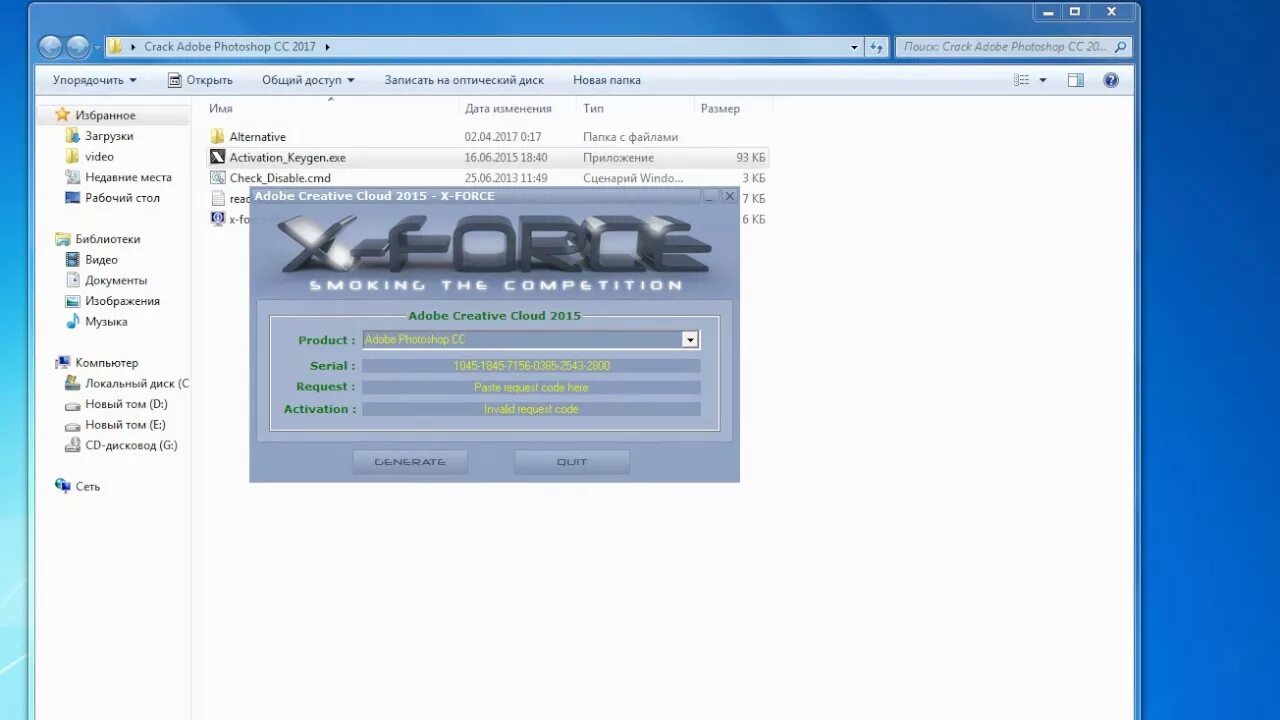Image resolution: width=1280 pixels, height=720 pixels.
Task: Expand the arrow after the folder breadcrumb
Action: tap(327, 47)
